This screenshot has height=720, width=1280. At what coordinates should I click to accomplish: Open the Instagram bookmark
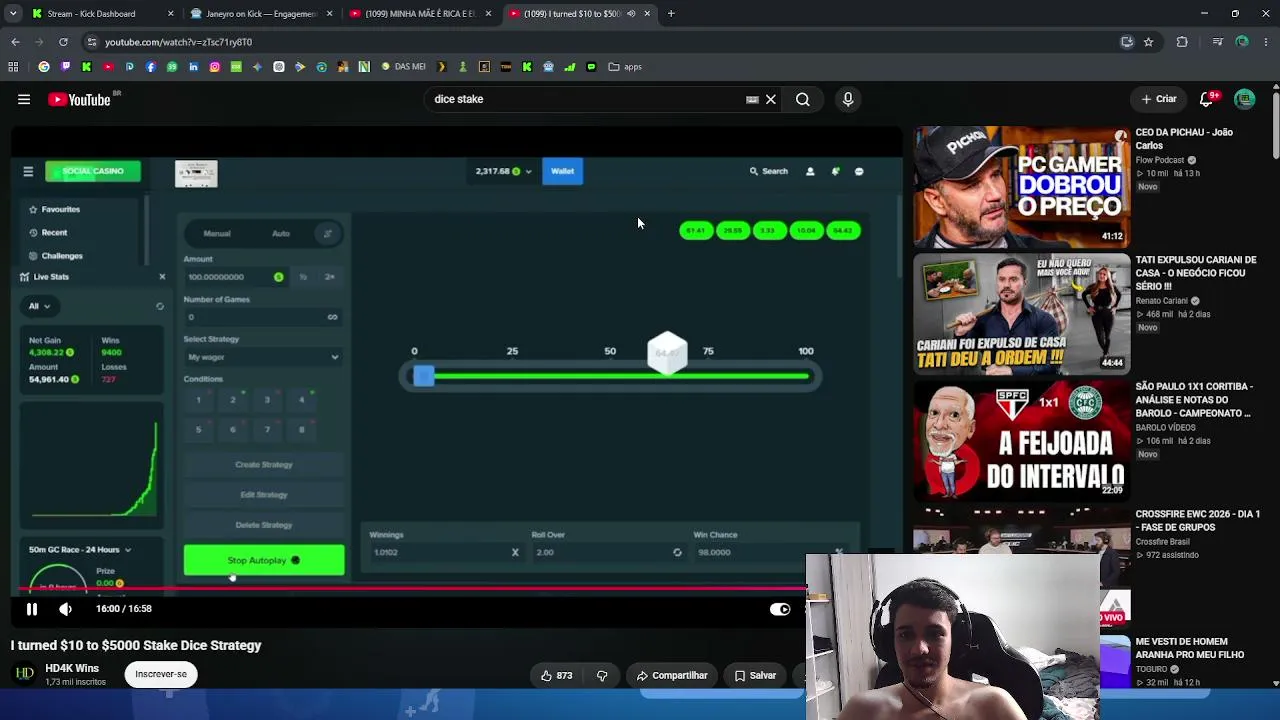(214, 67)
